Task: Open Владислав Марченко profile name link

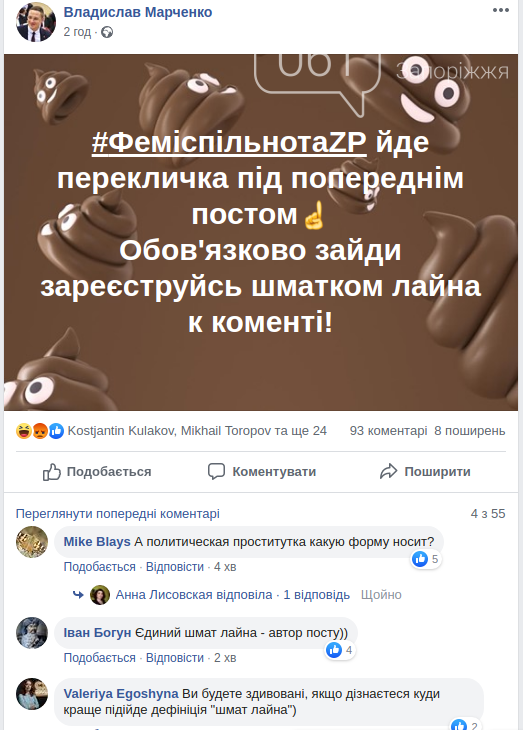Action: coord(138,12)
